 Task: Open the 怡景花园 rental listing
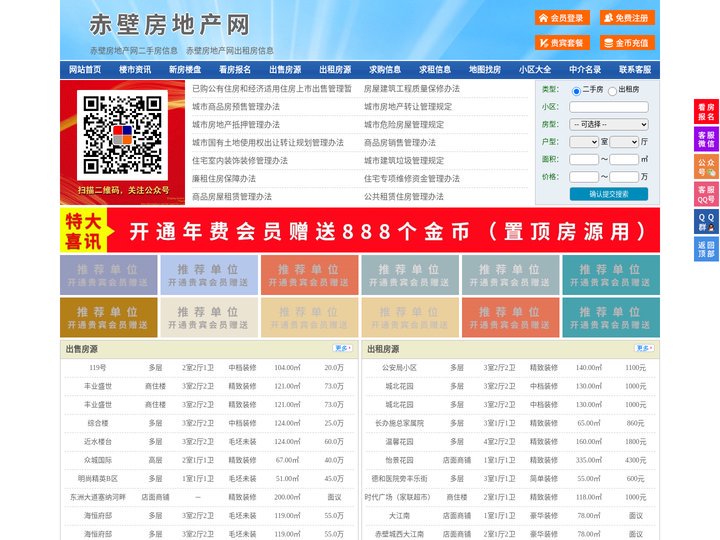399,460
